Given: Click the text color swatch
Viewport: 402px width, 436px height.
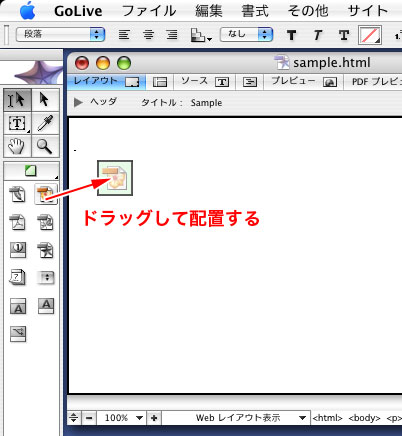Looking at the screenshot, I should [x=370, y=35].
